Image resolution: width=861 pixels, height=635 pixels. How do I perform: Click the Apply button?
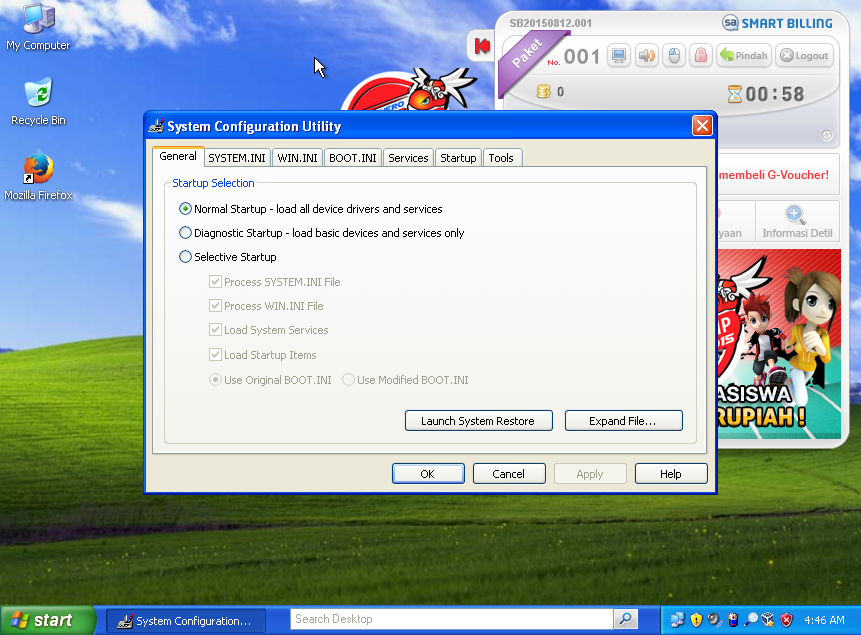coord(590,474)
